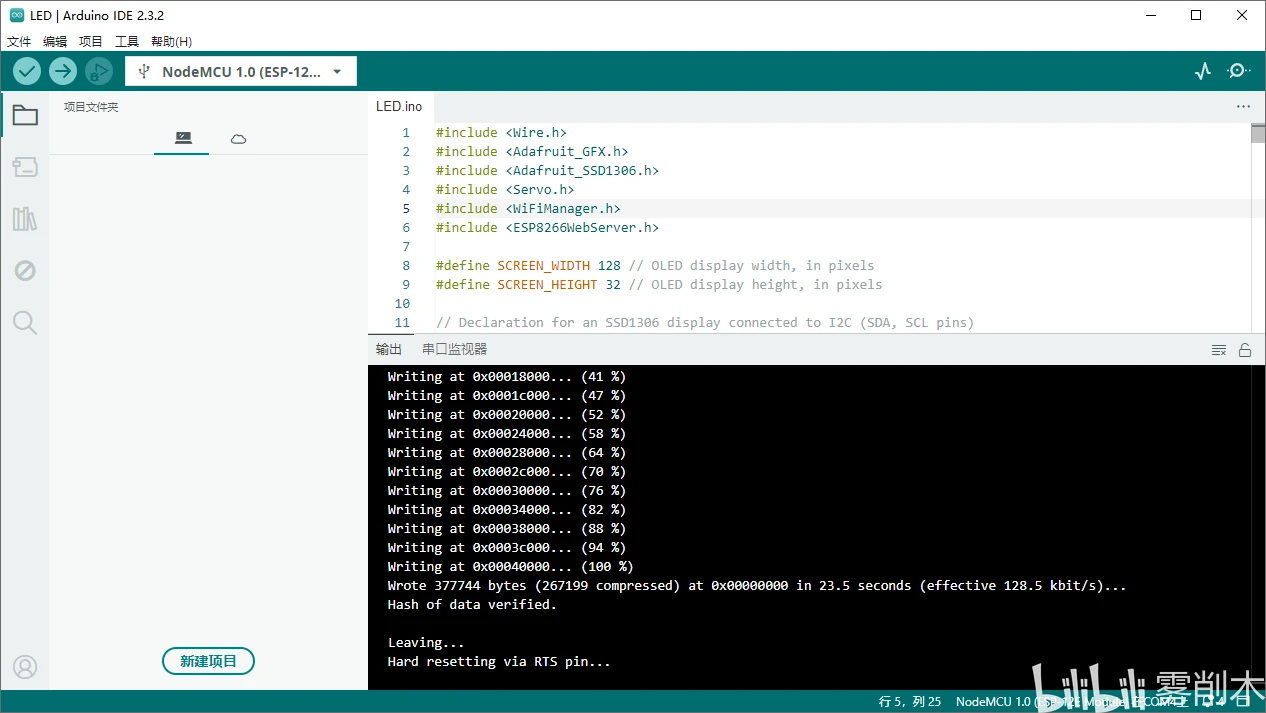Viewport: 1266px width, 713px height.
Task: Open the board selector dropdown NodeMCU 1.0
Action: click(x=241, y=71)
